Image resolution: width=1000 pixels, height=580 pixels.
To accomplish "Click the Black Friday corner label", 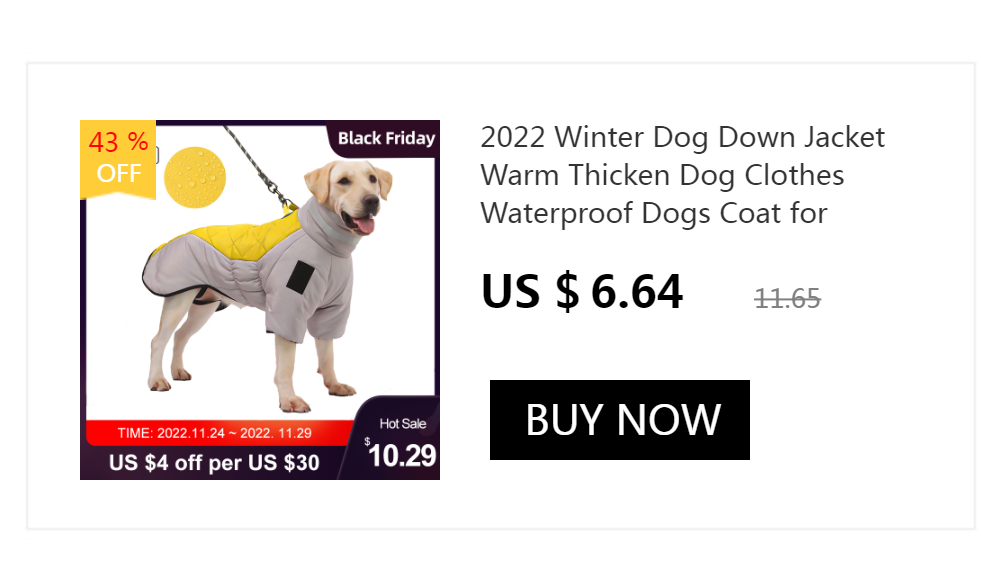I will click(x=385, y=138).
